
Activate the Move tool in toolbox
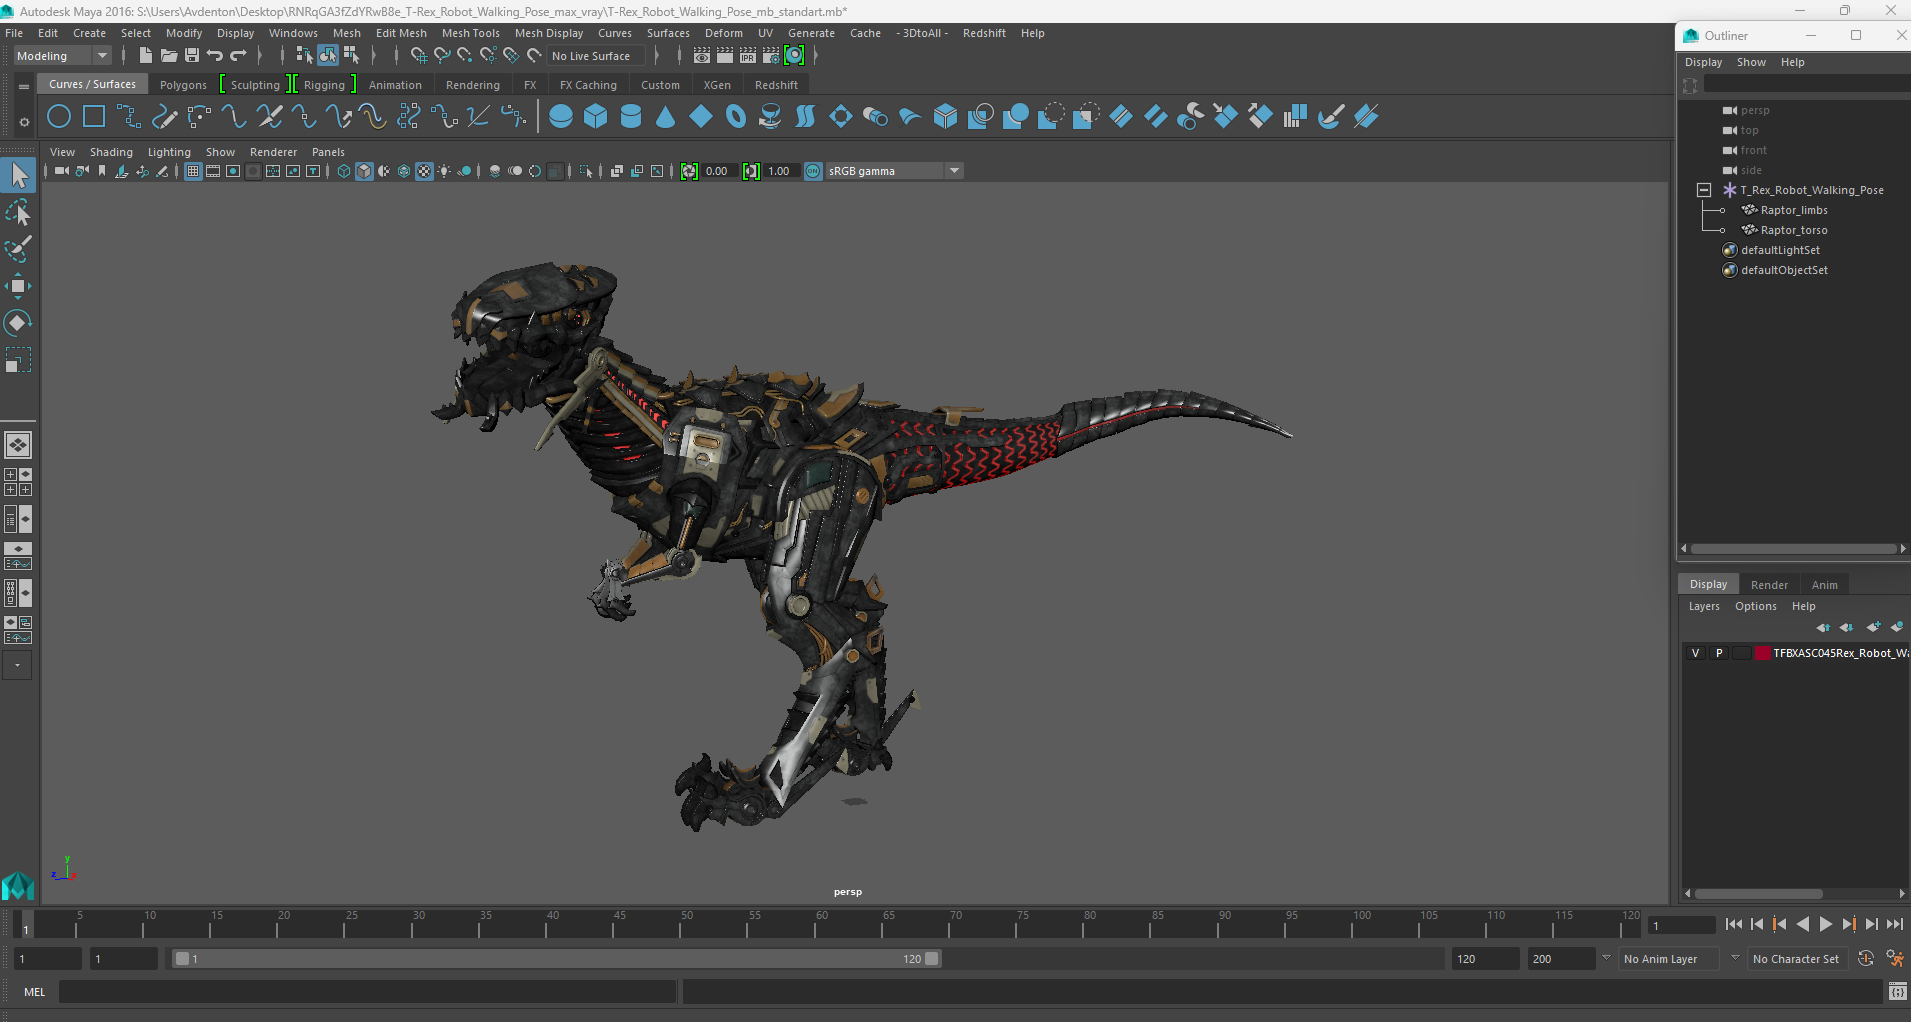[18, 286]
